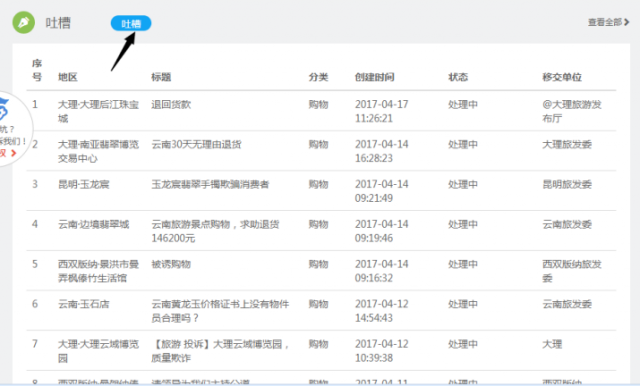Open the complaint 云南30天无理由退货
The height and width of the screenshot is (386, 640).
tap(196, 144)
